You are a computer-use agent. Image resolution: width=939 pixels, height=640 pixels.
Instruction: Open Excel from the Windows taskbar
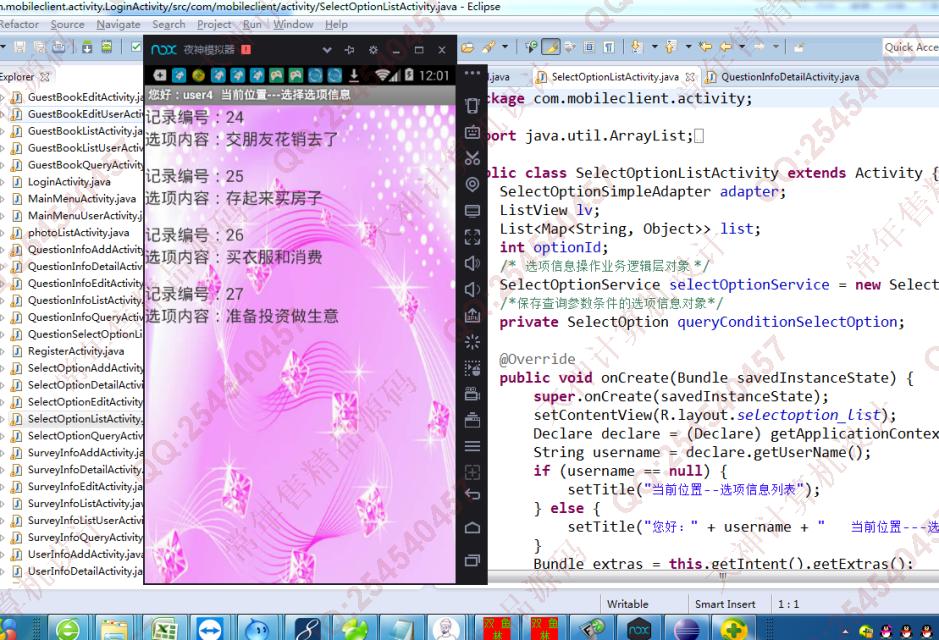tap(163, 629)
